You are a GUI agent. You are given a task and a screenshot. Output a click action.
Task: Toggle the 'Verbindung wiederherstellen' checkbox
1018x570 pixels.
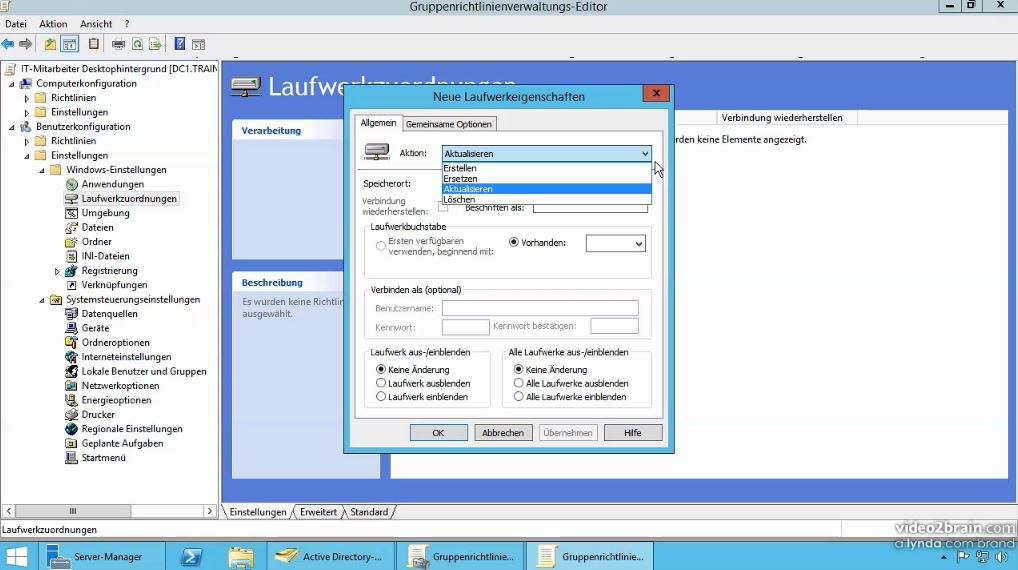pos(443,208)
